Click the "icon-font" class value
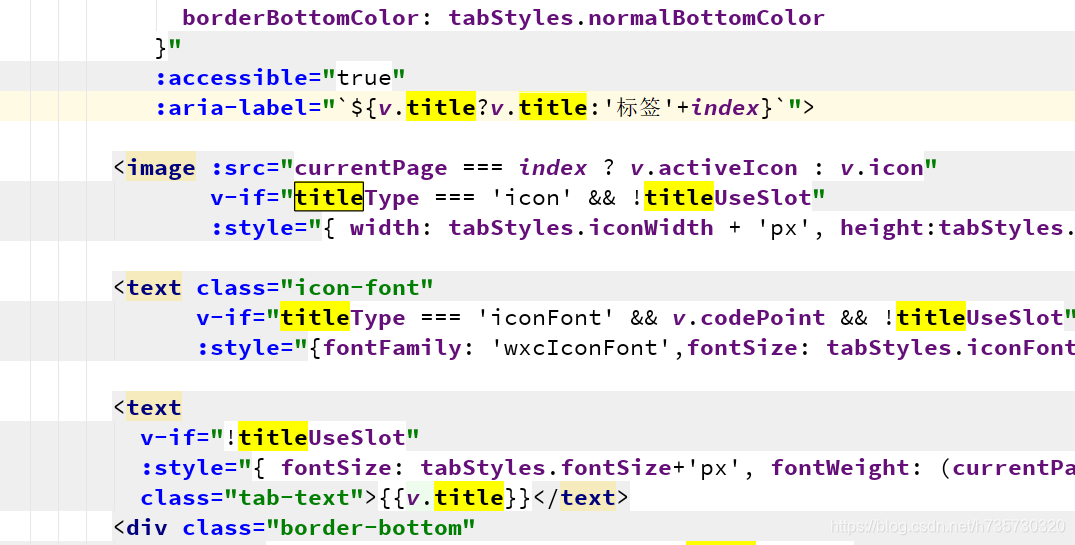 (x=357, y=288)
